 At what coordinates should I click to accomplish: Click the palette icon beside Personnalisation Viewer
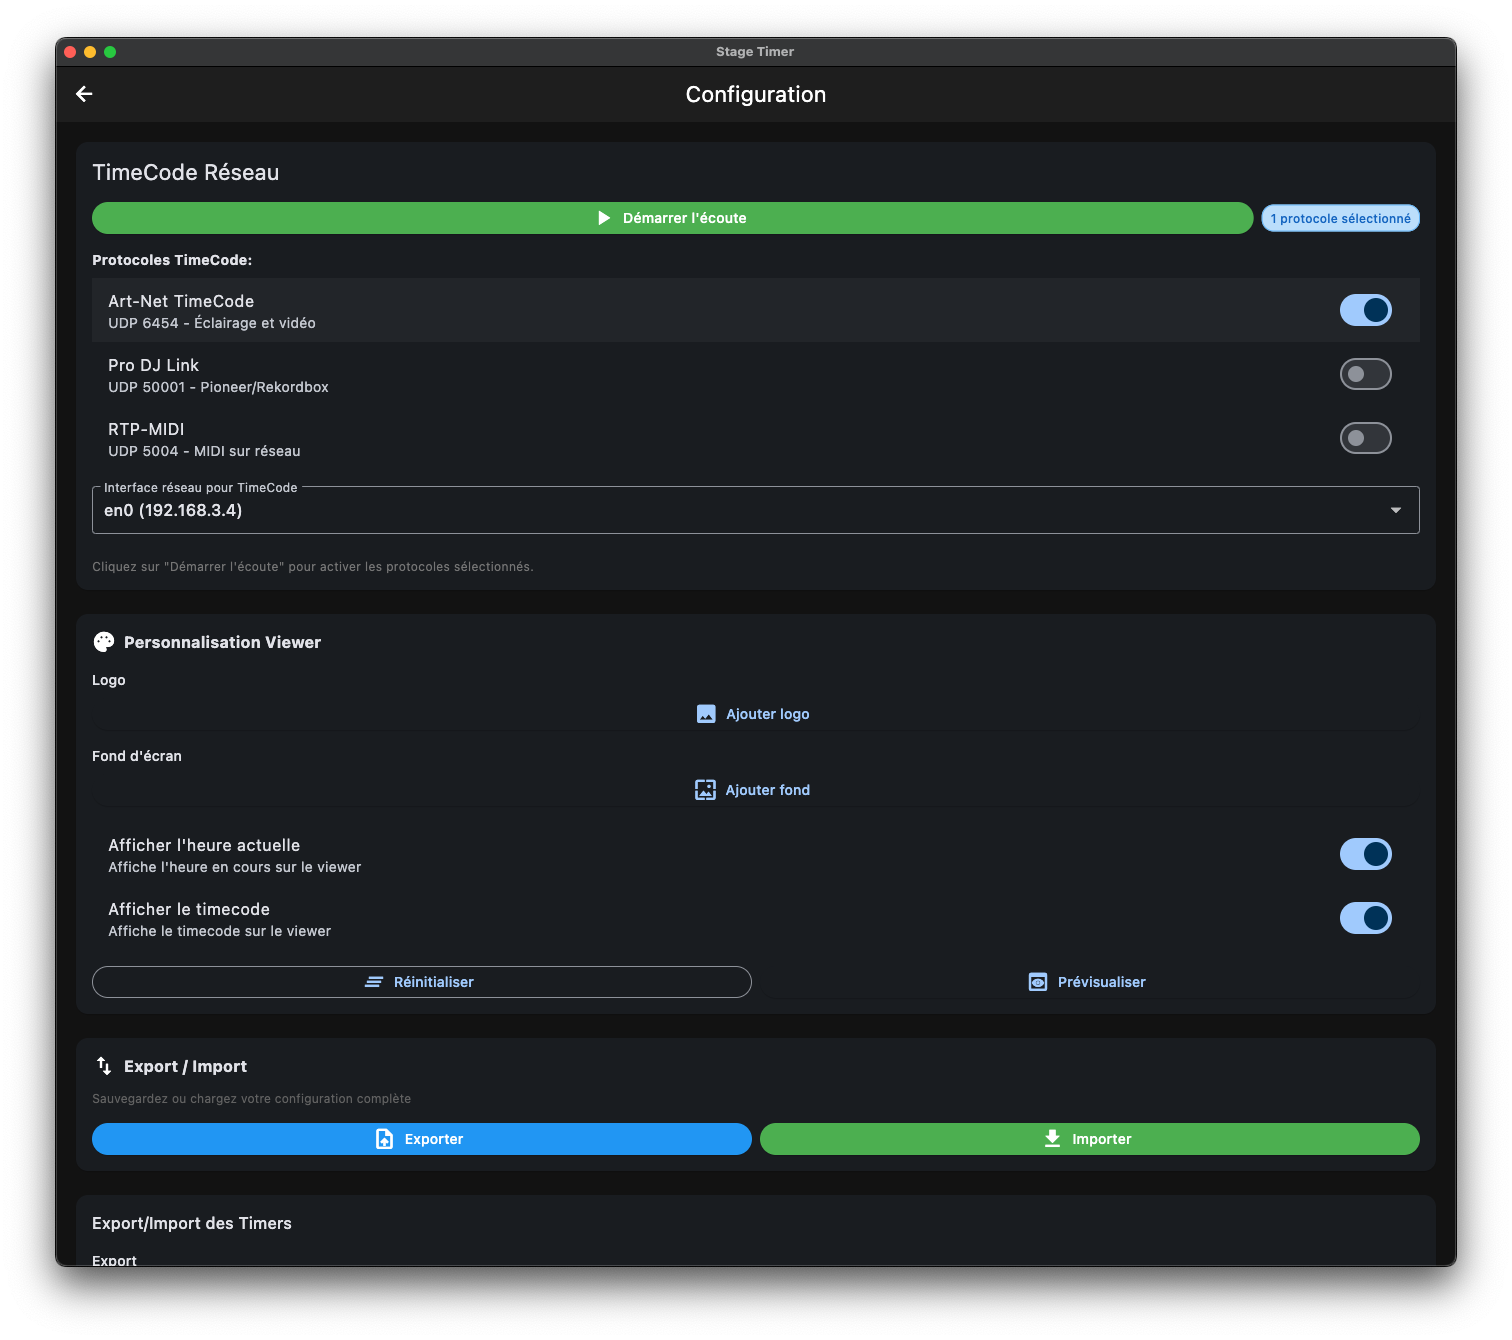tap(103, 641)
